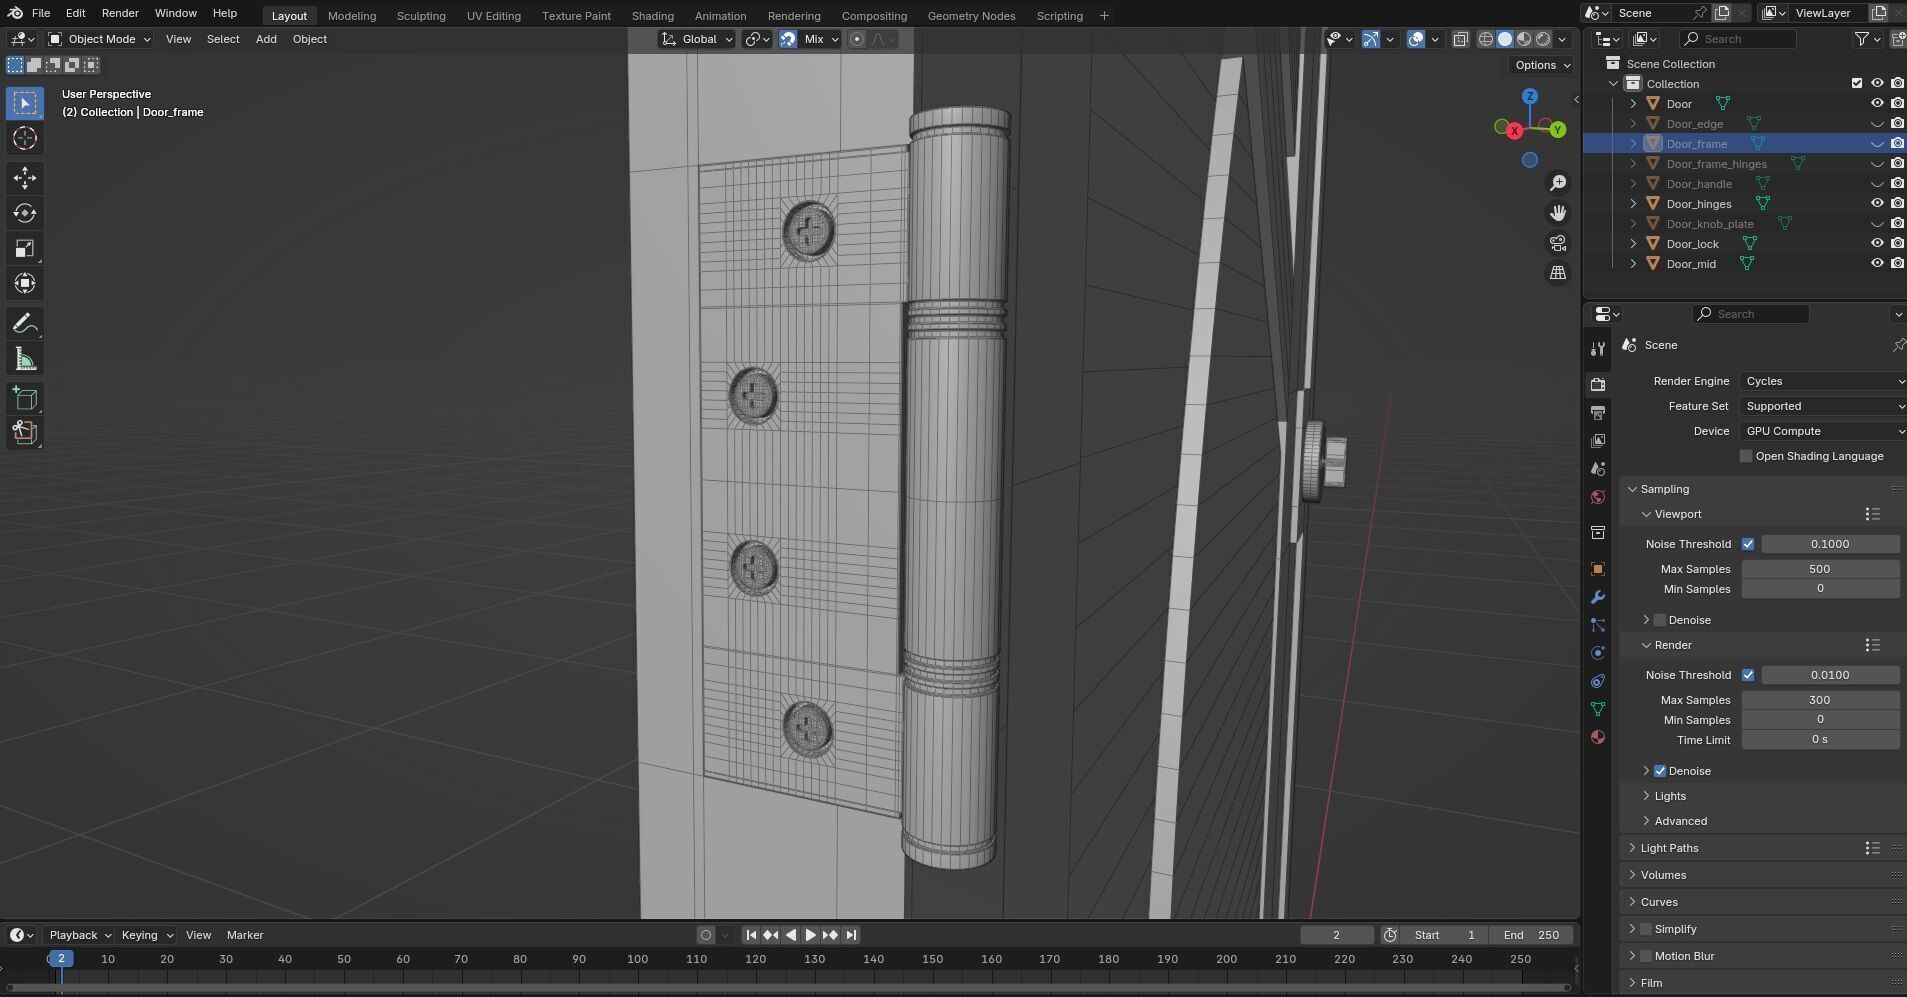Open Global transform orientation dropdown
1907x997 pixels.
[697, 39]
